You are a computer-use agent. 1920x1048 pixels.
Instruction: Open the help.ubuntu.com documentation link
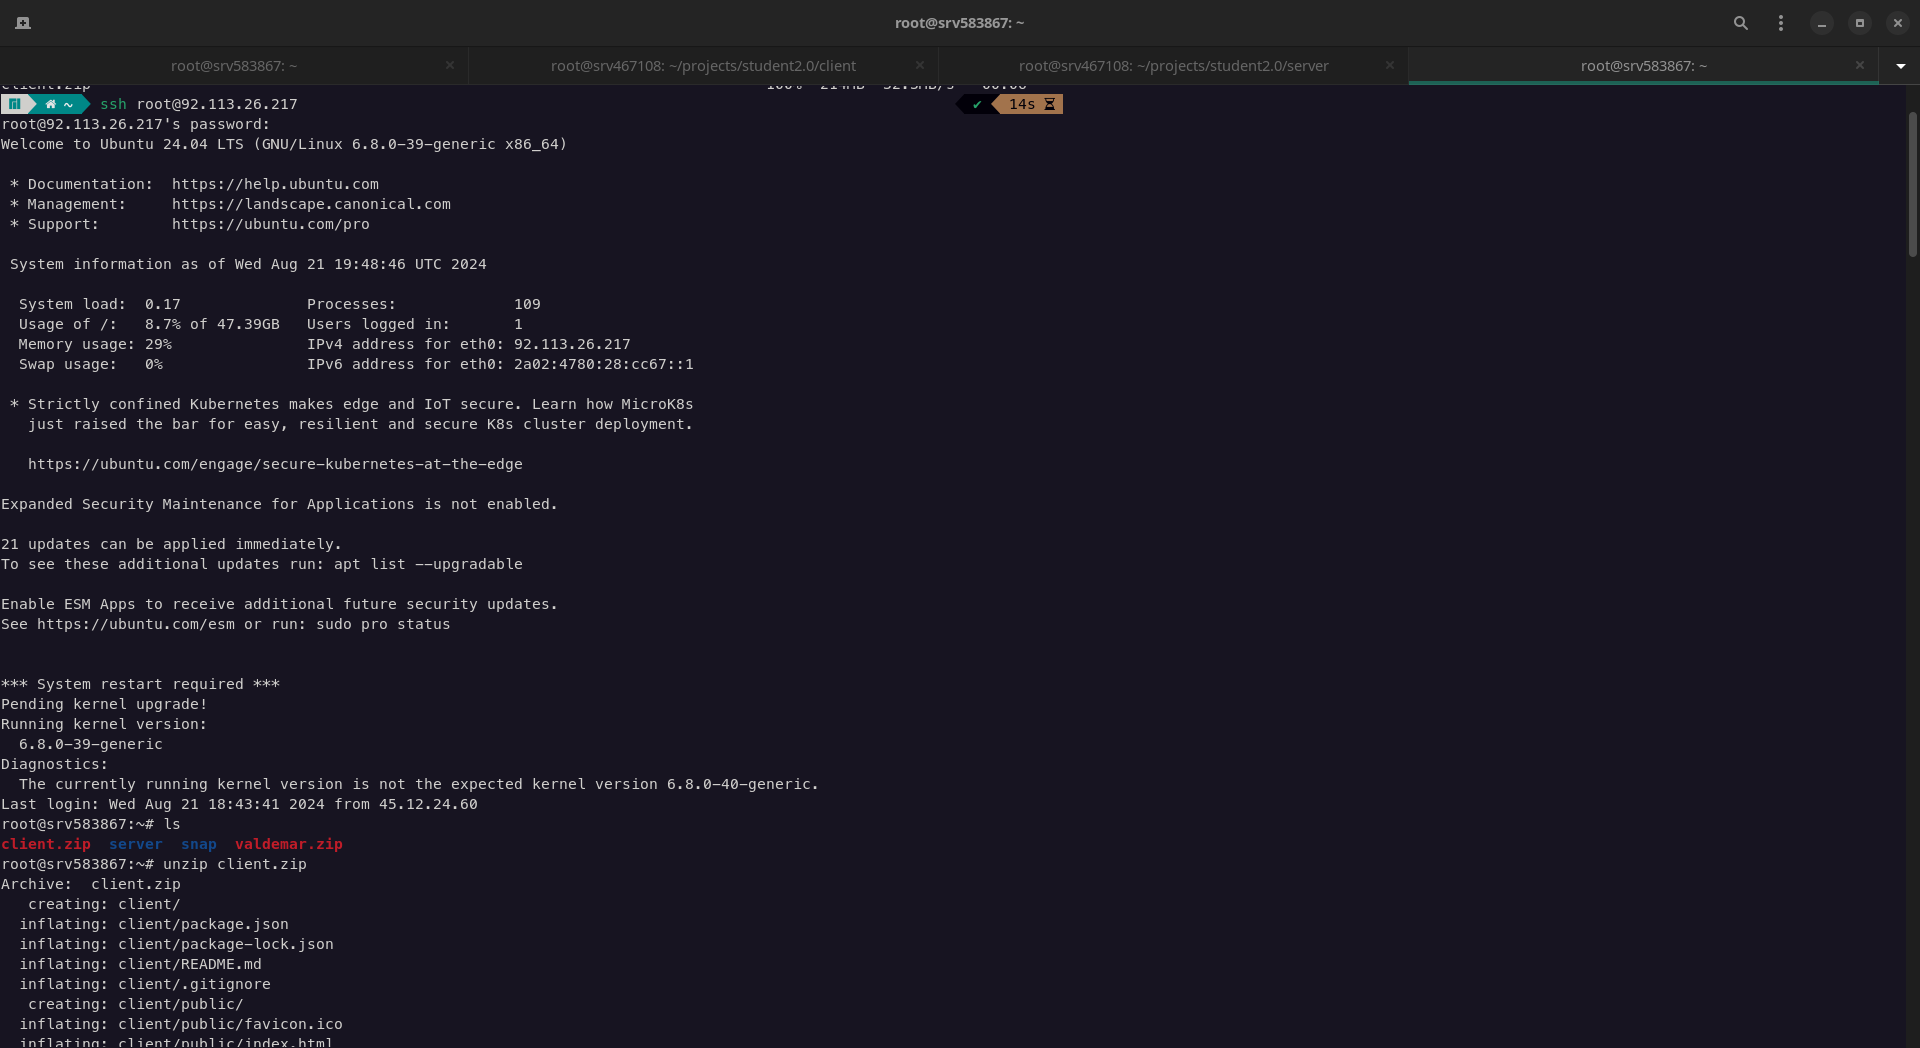275,184
